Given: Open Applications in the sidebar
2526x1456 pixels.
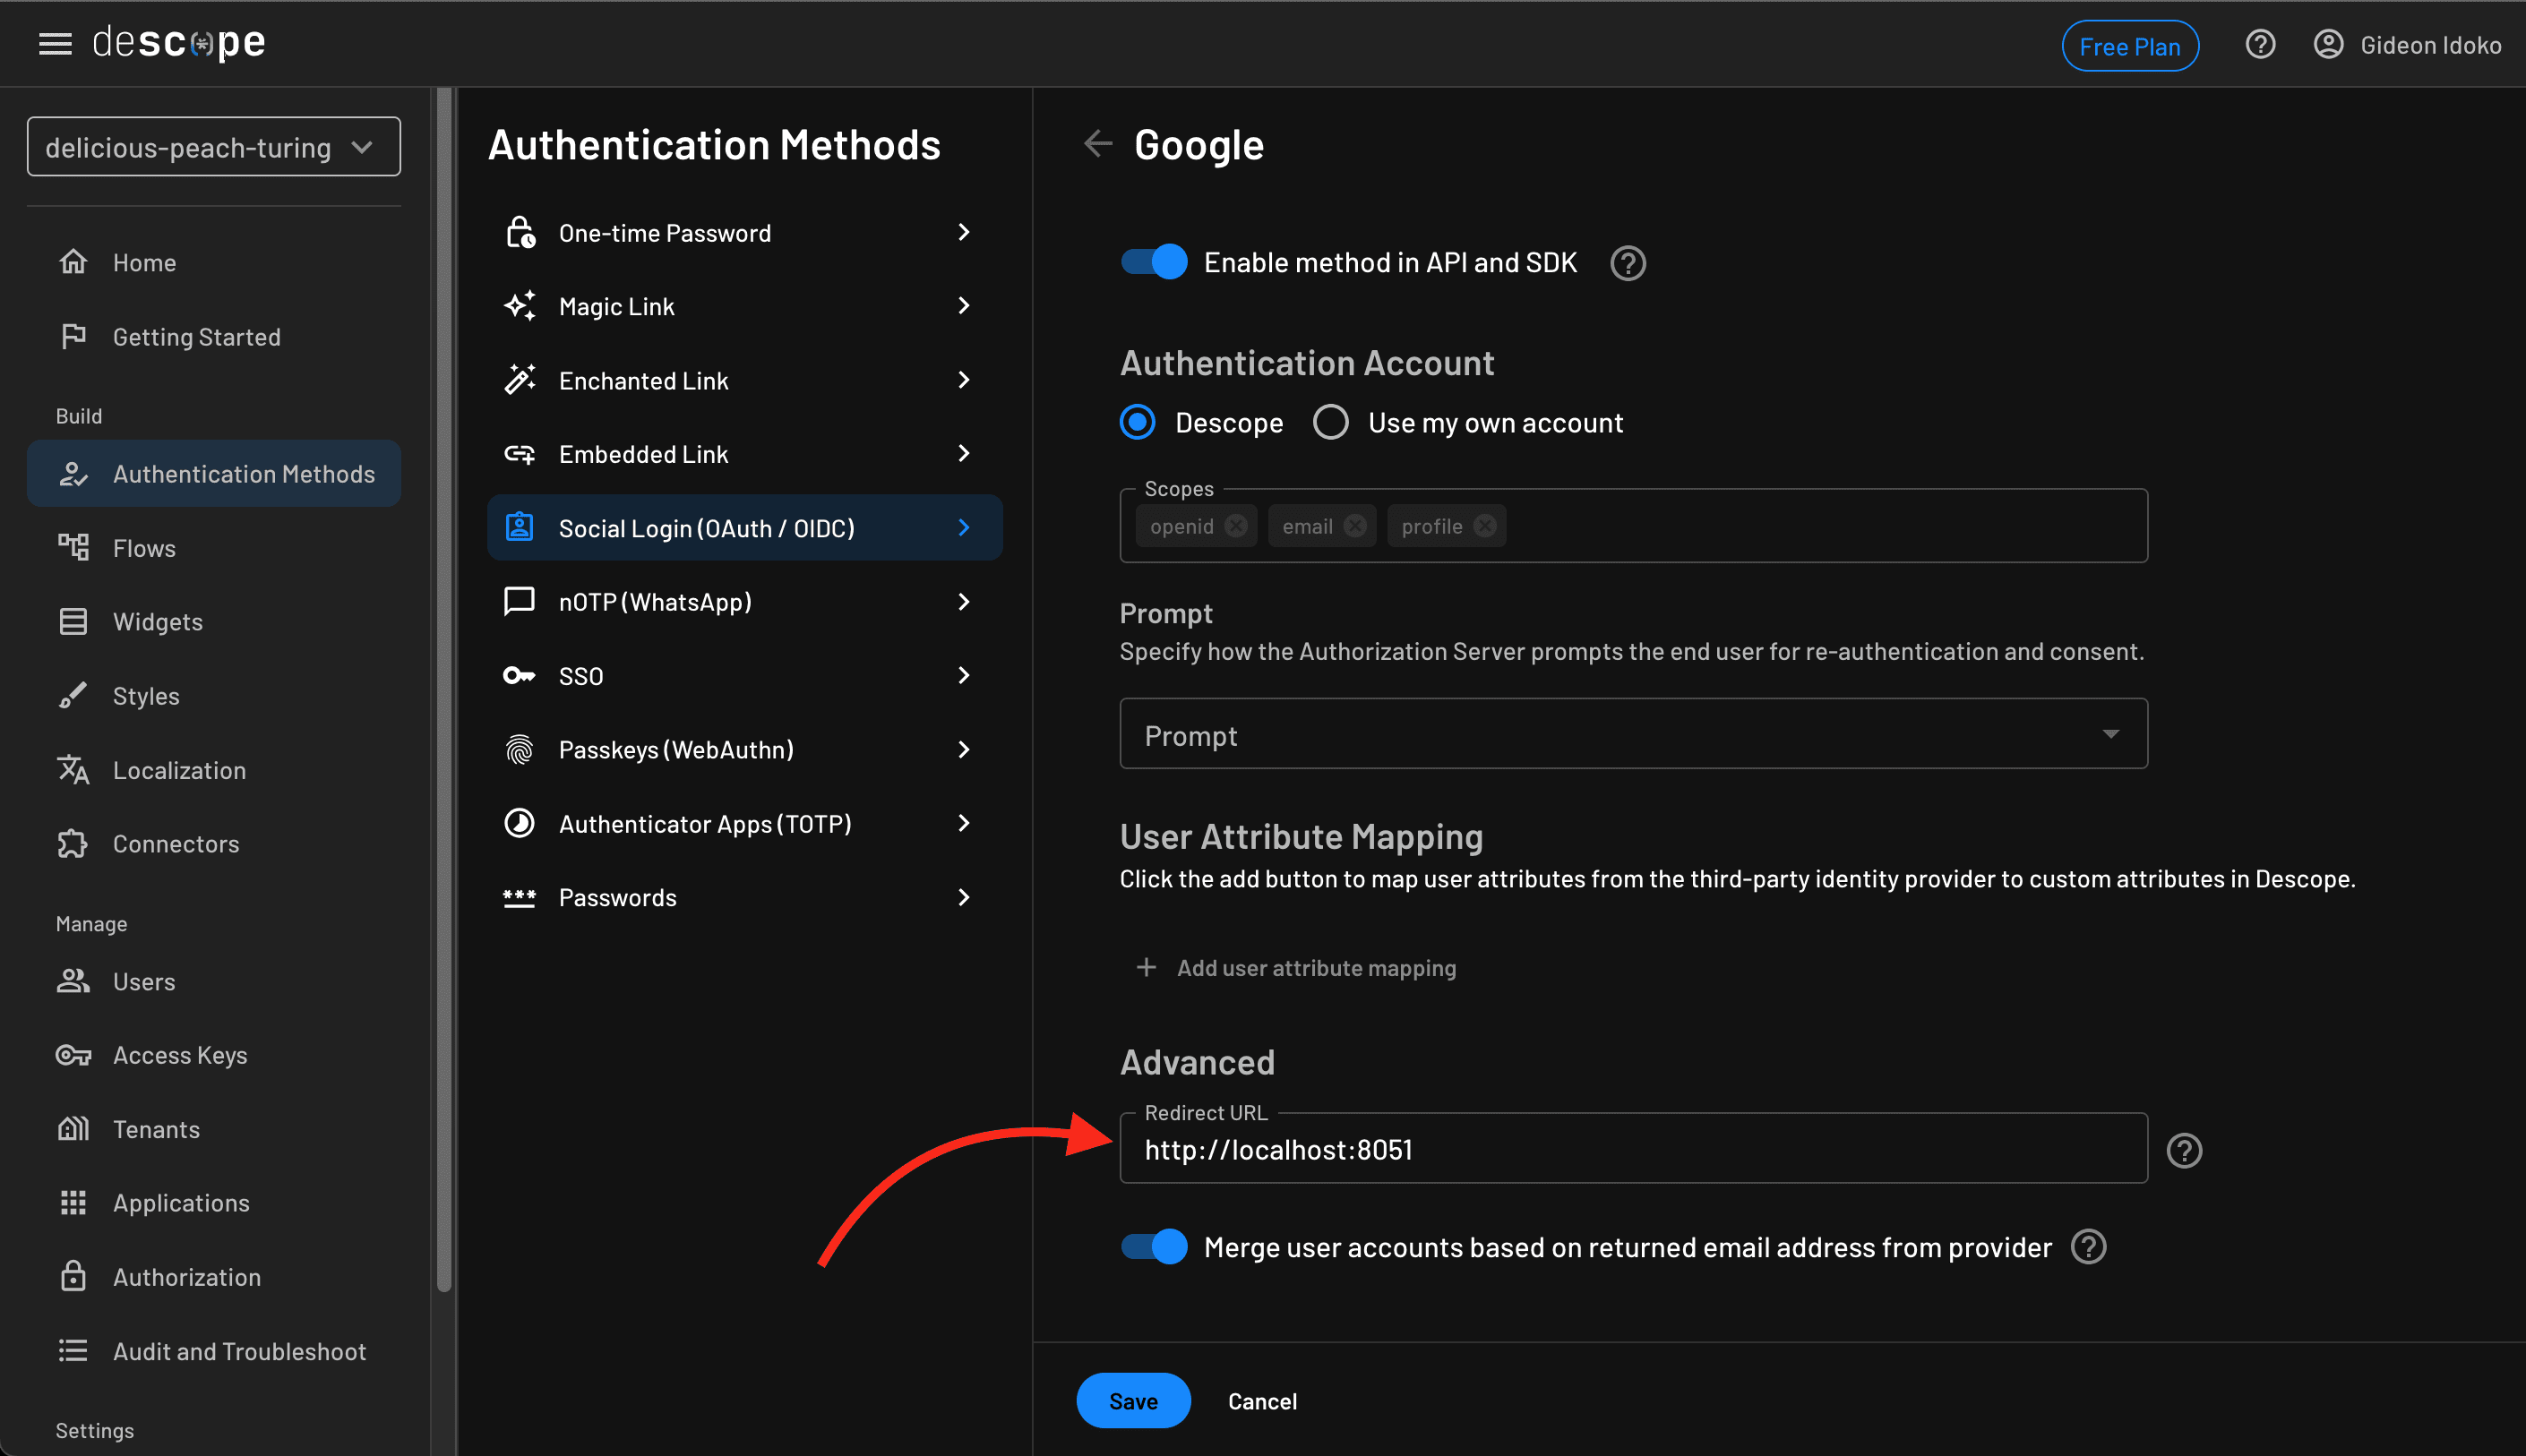Looking at the screenshot, I should click(214, 1203).
